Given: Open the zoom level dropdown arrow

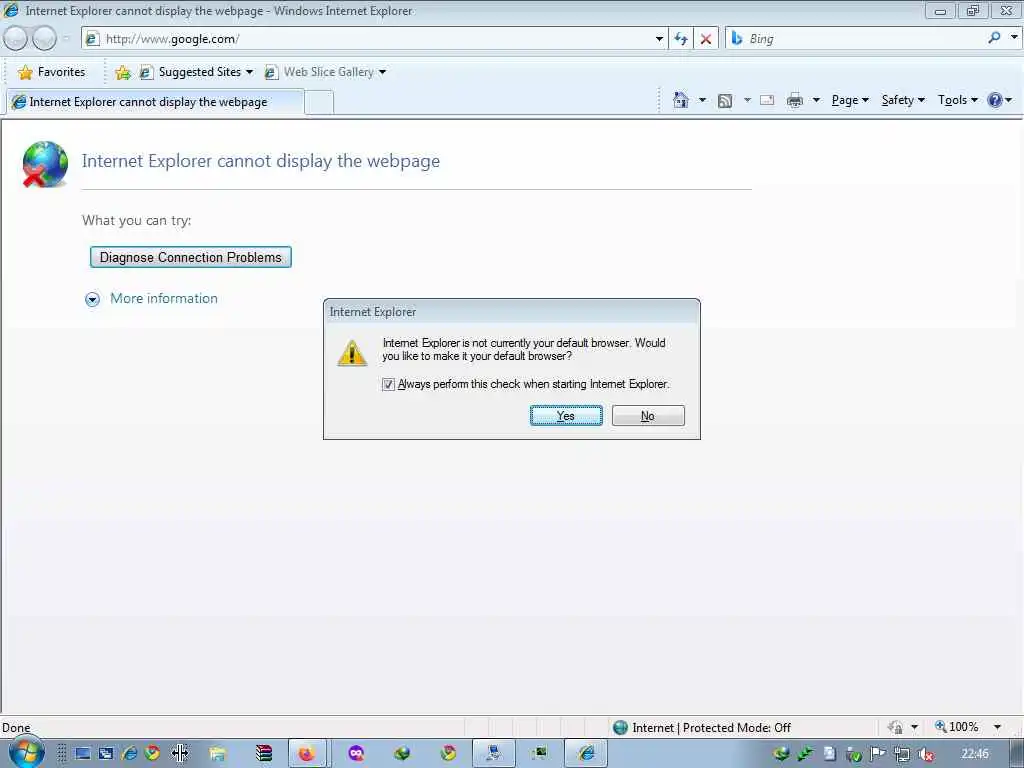Looking at the screenshot, I should [x=997, y=727].
